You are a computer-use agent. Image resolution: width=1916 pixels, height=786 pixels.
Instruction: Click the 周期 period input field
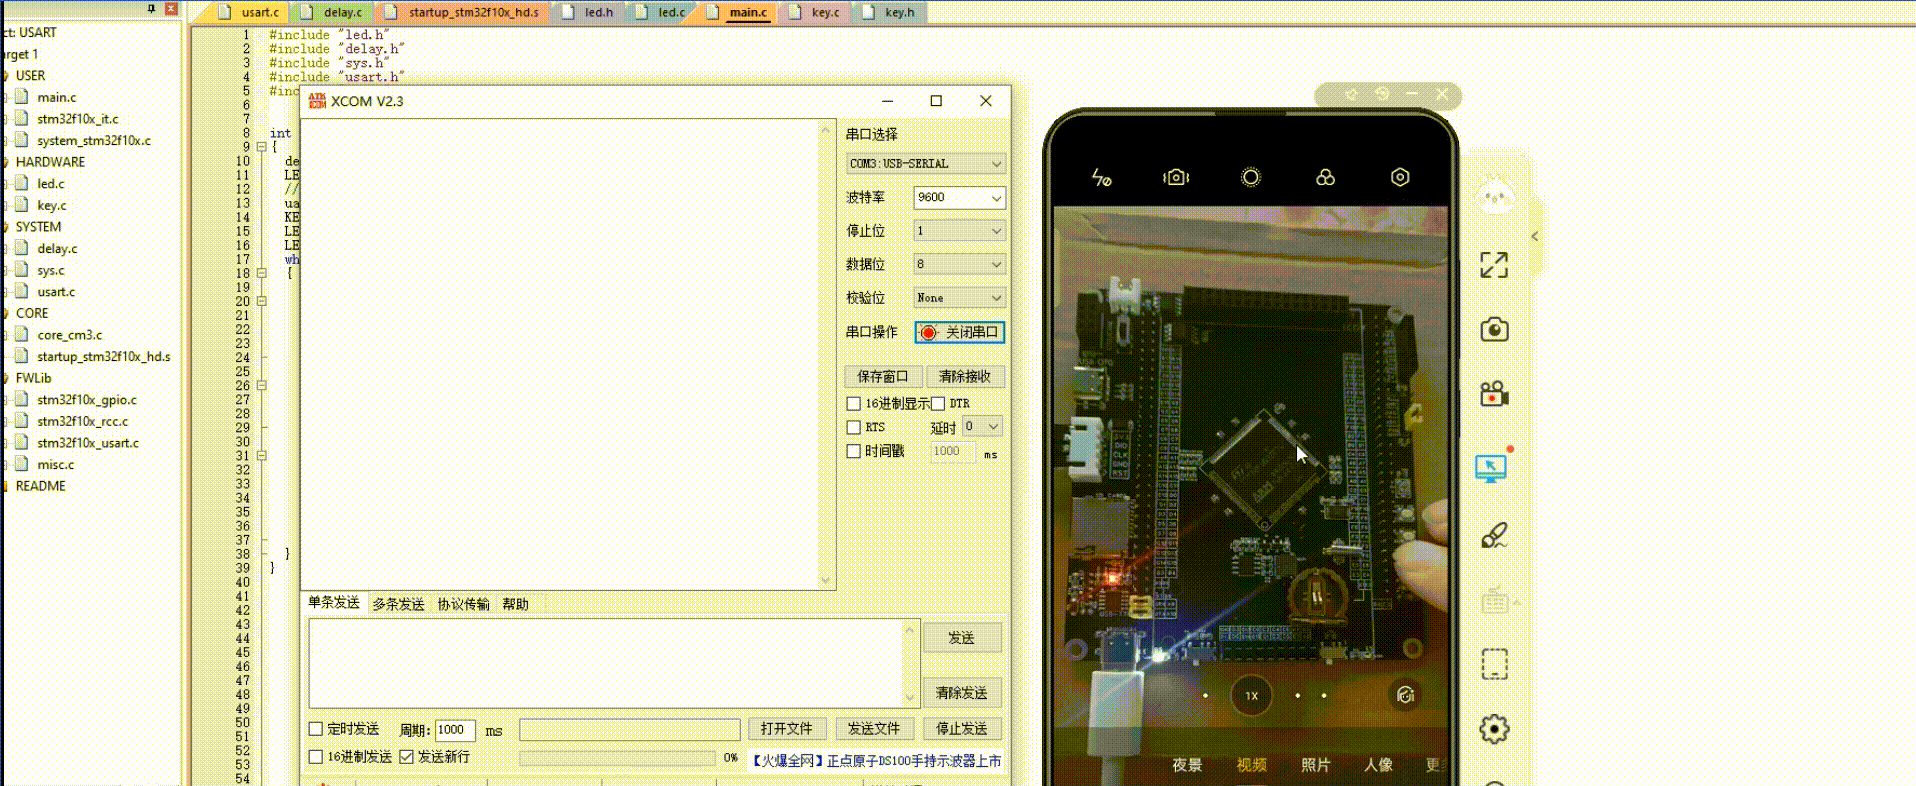[x=455, y=730]
